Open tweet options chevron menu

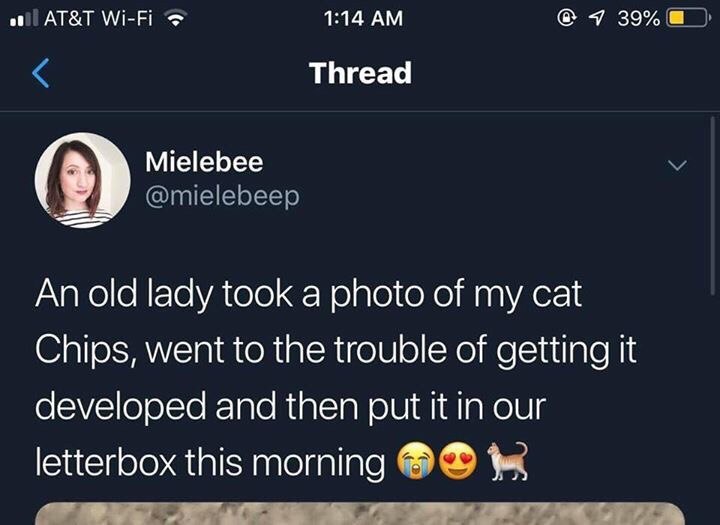coord(677,164)
